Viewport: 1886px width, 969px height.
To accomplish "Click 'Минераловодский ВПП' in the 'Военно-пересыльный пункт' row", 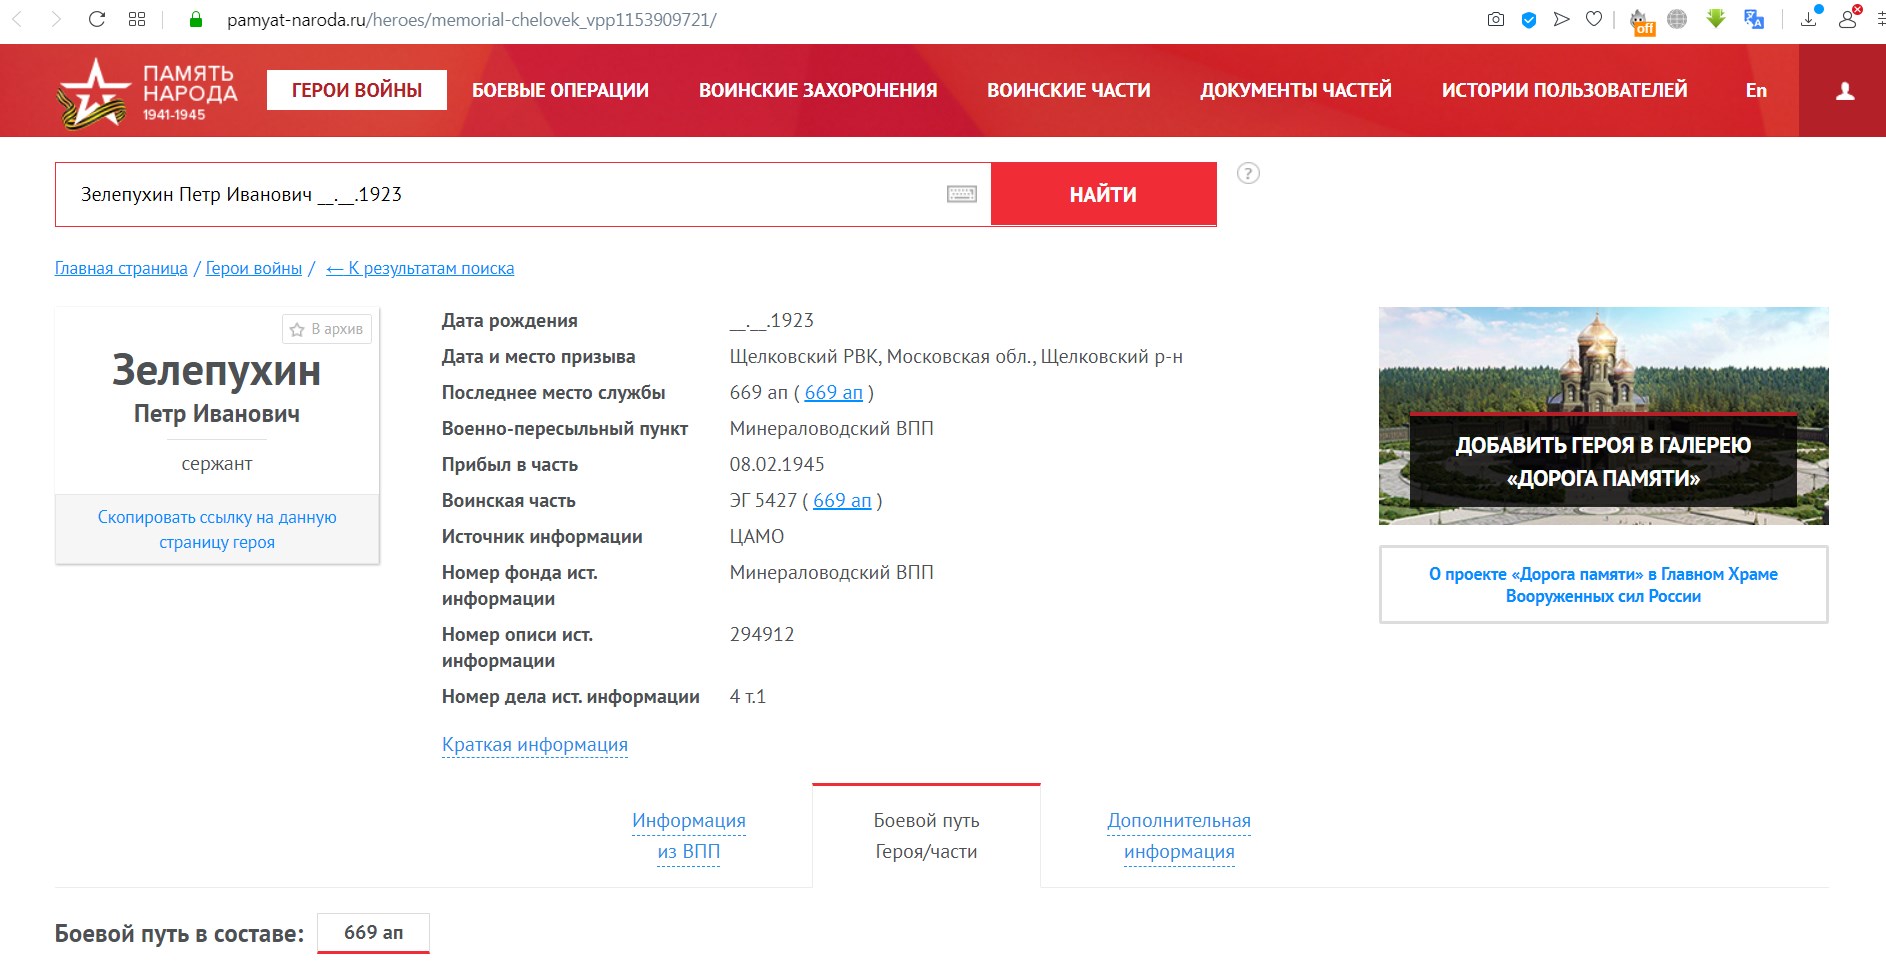I will click(832, 428).
